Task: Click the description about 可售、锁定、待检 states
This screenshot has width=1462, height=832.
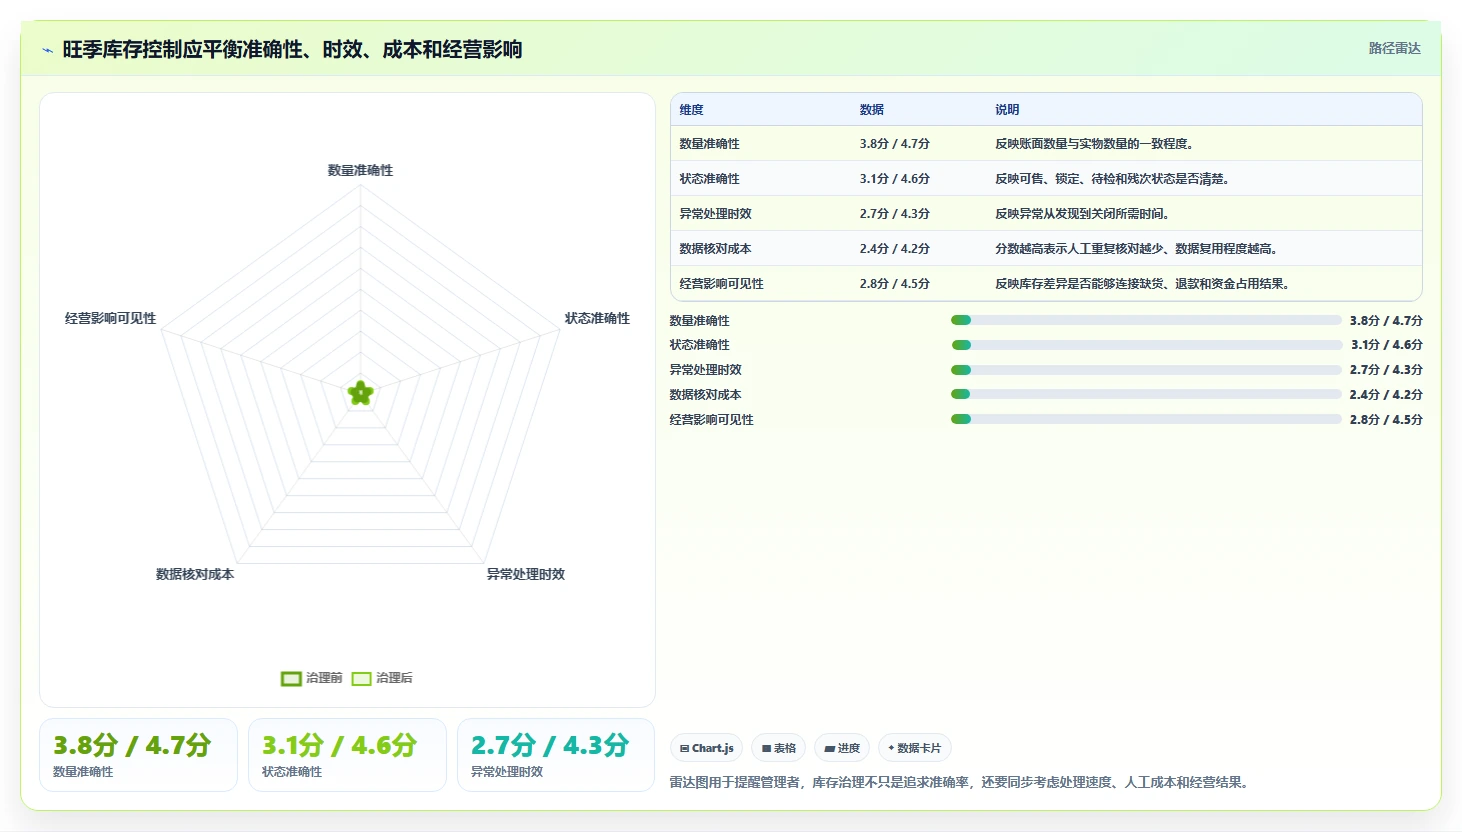Action: tap(1112, 179)
